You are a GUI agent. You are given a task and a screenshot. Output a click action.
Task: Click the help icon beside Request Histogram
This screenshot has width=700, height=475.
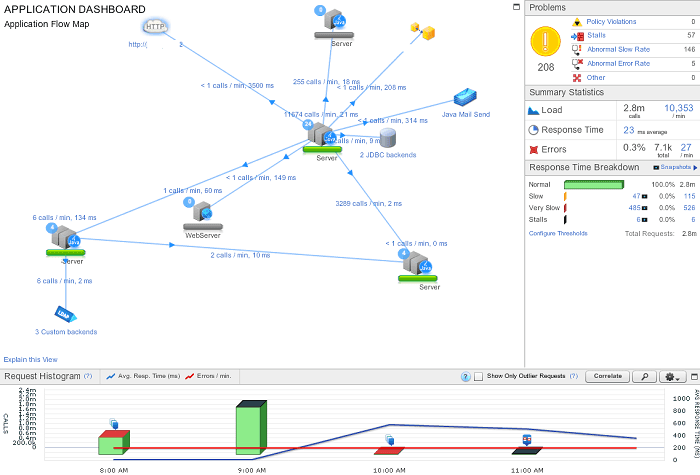point(87,377)
